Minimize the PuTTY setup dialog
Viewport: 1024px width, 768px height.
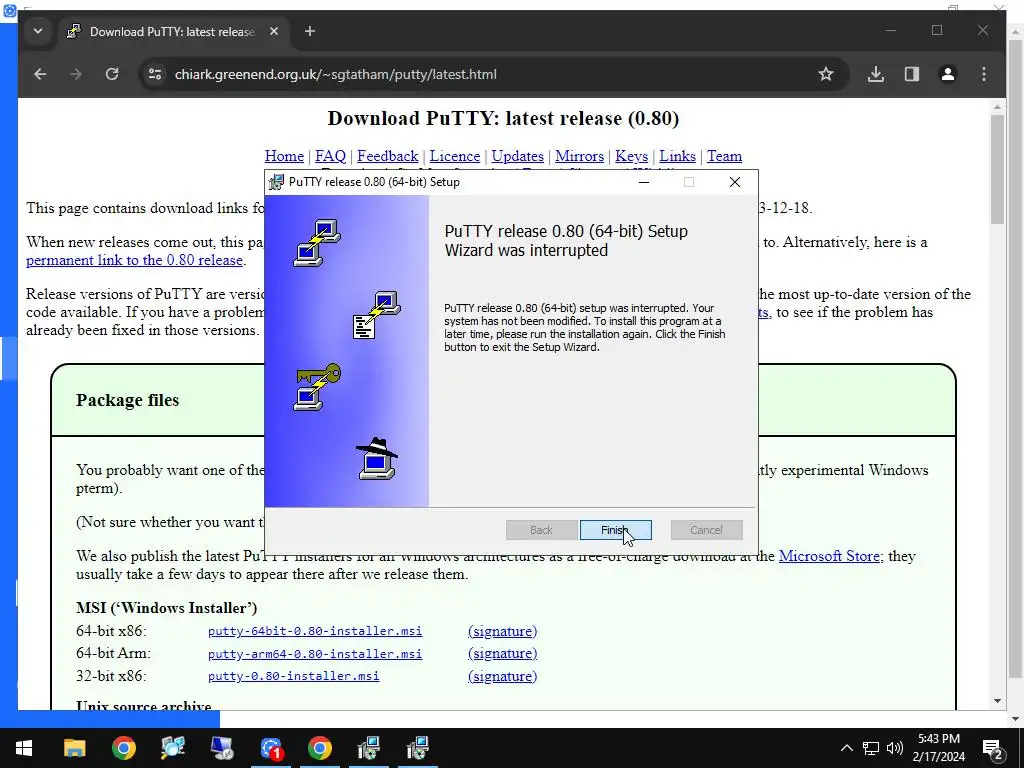[644, 182]
